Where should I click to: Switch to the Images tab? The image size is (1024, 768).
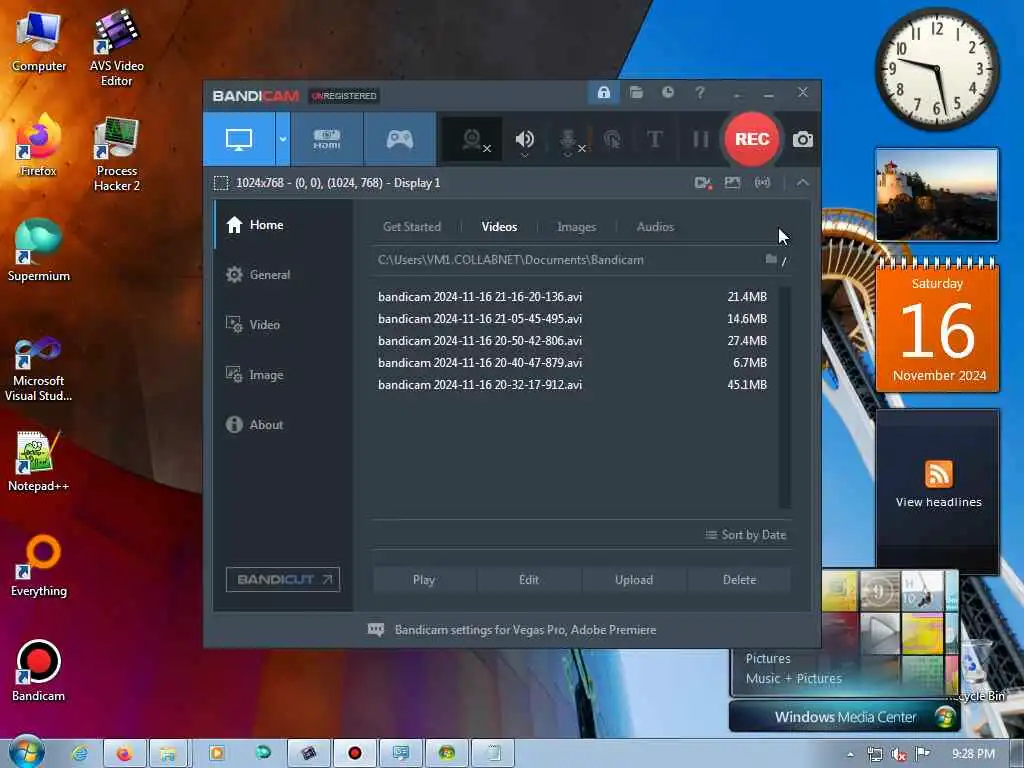[x=576, y=227]
